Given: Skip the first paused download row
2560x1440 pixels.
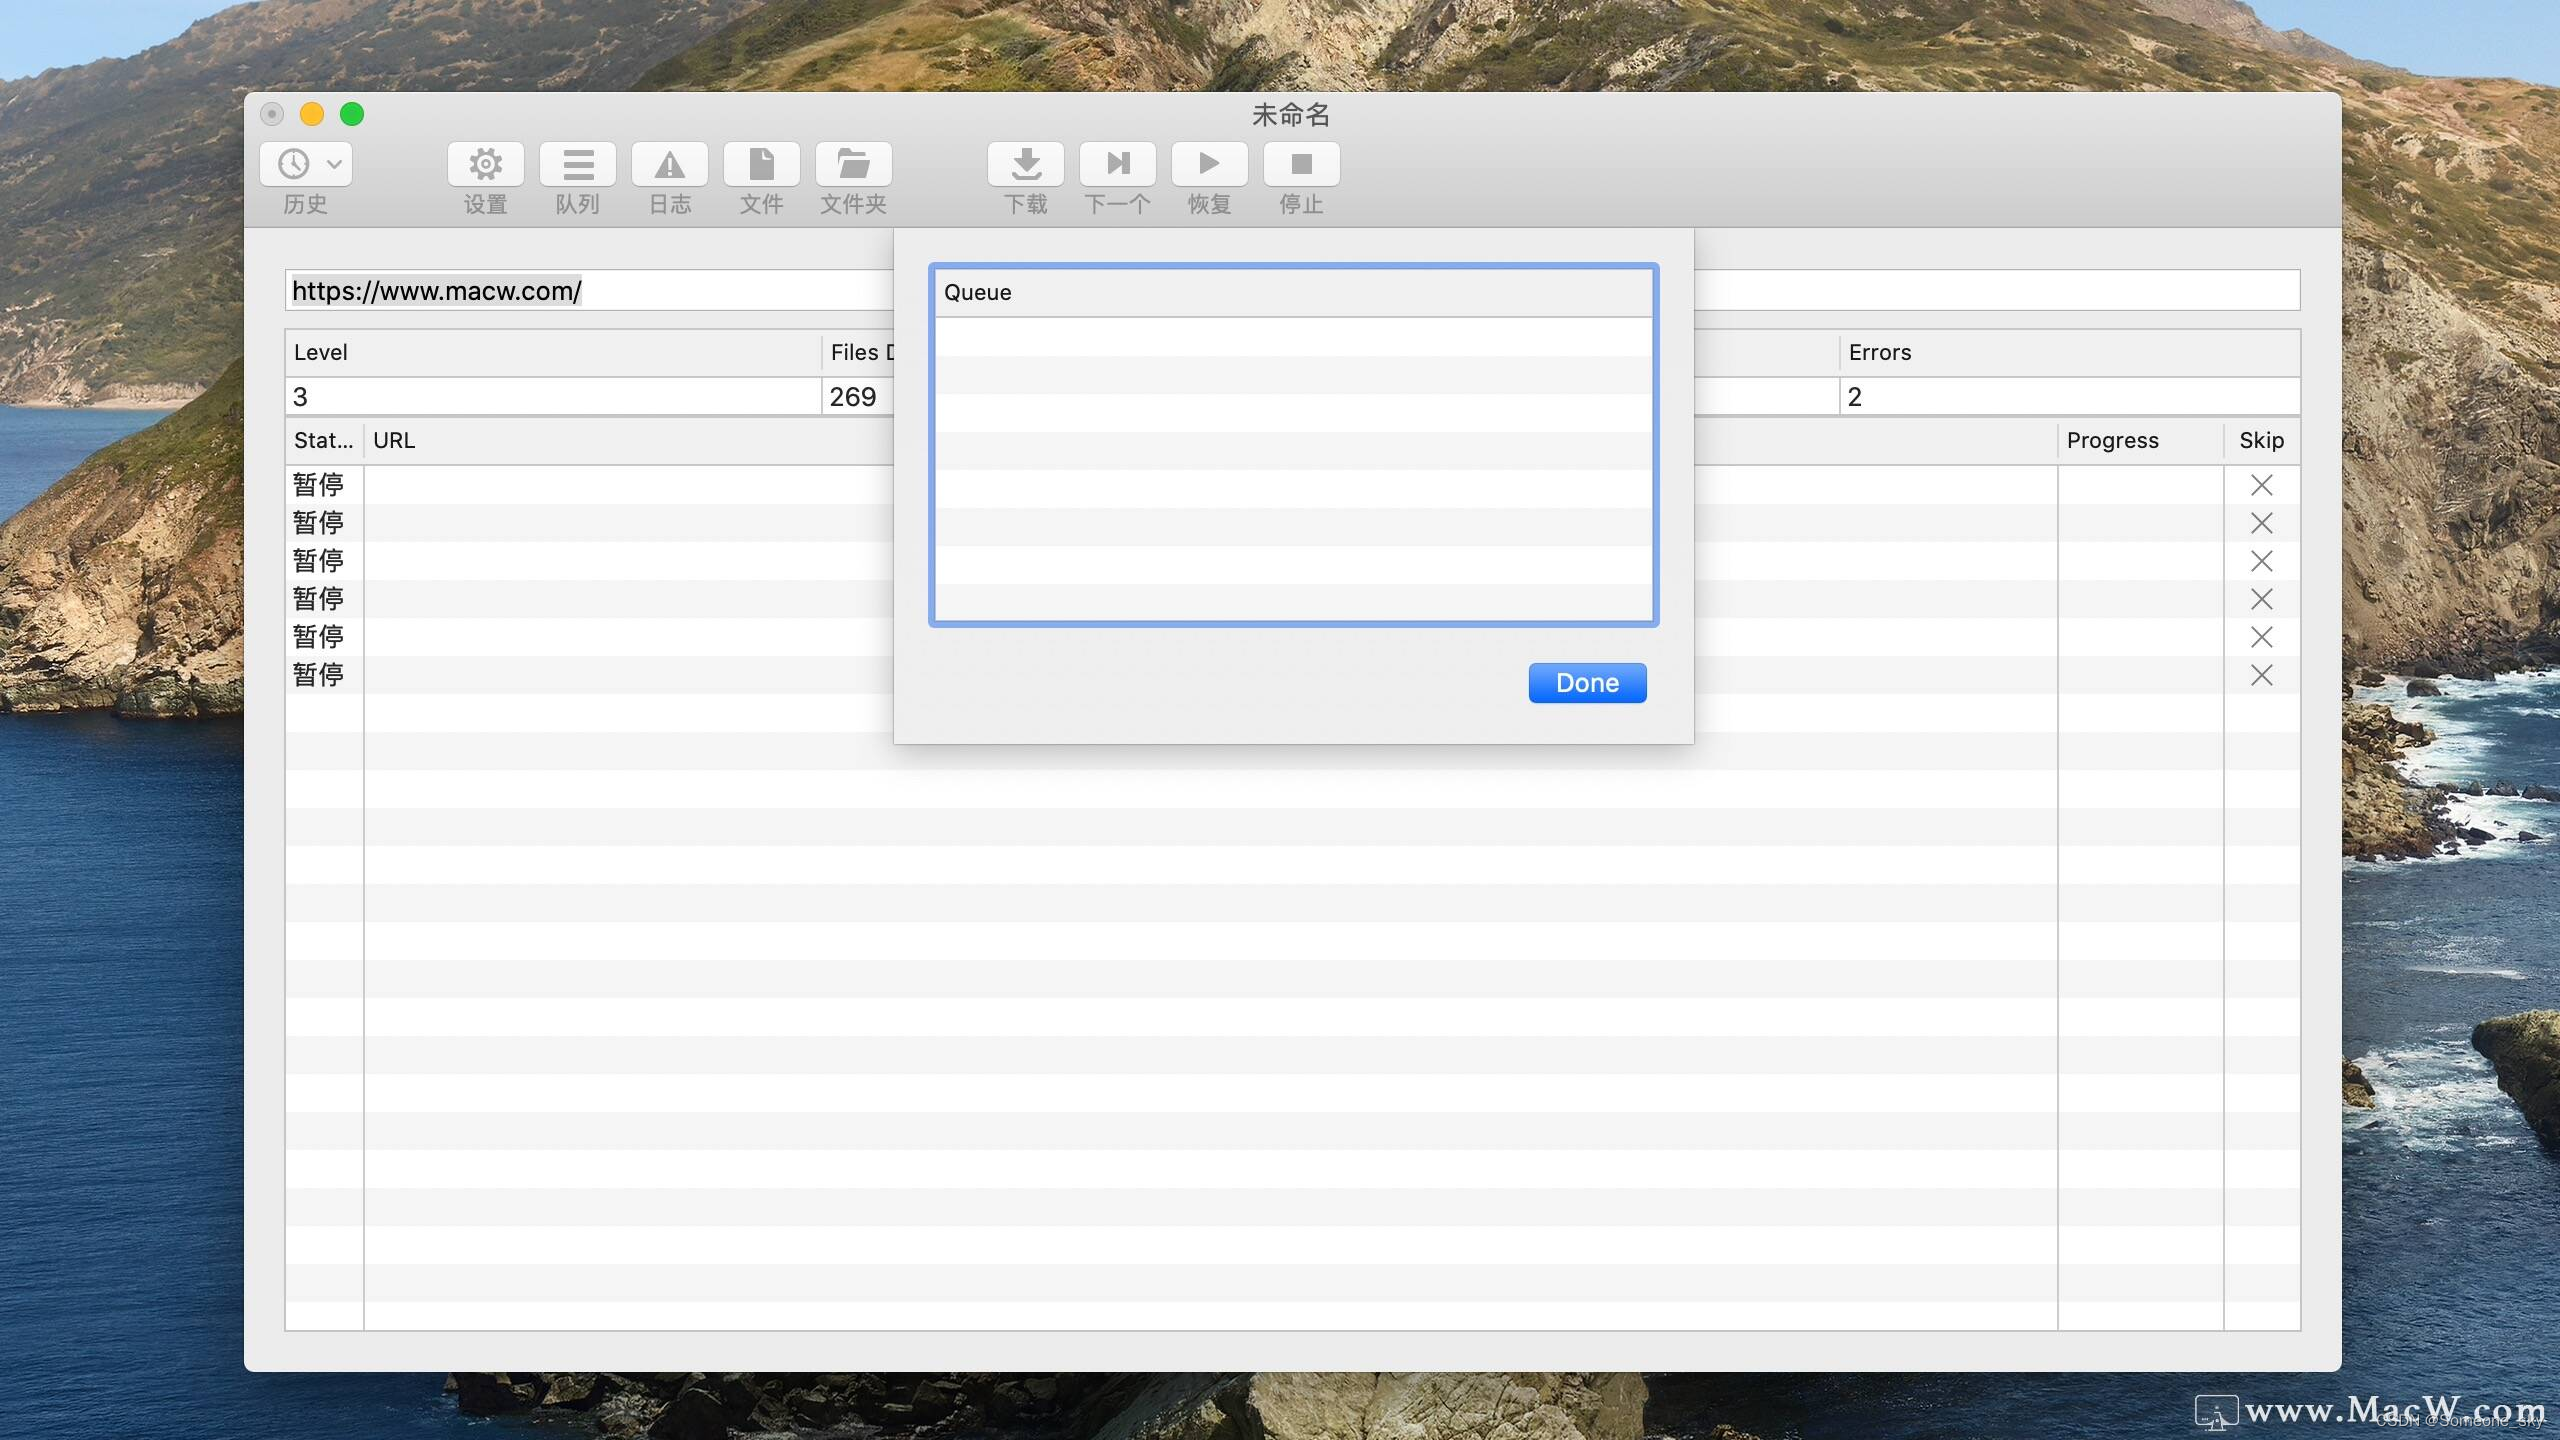Looking at the screenshot, I should click(2261, 485).
